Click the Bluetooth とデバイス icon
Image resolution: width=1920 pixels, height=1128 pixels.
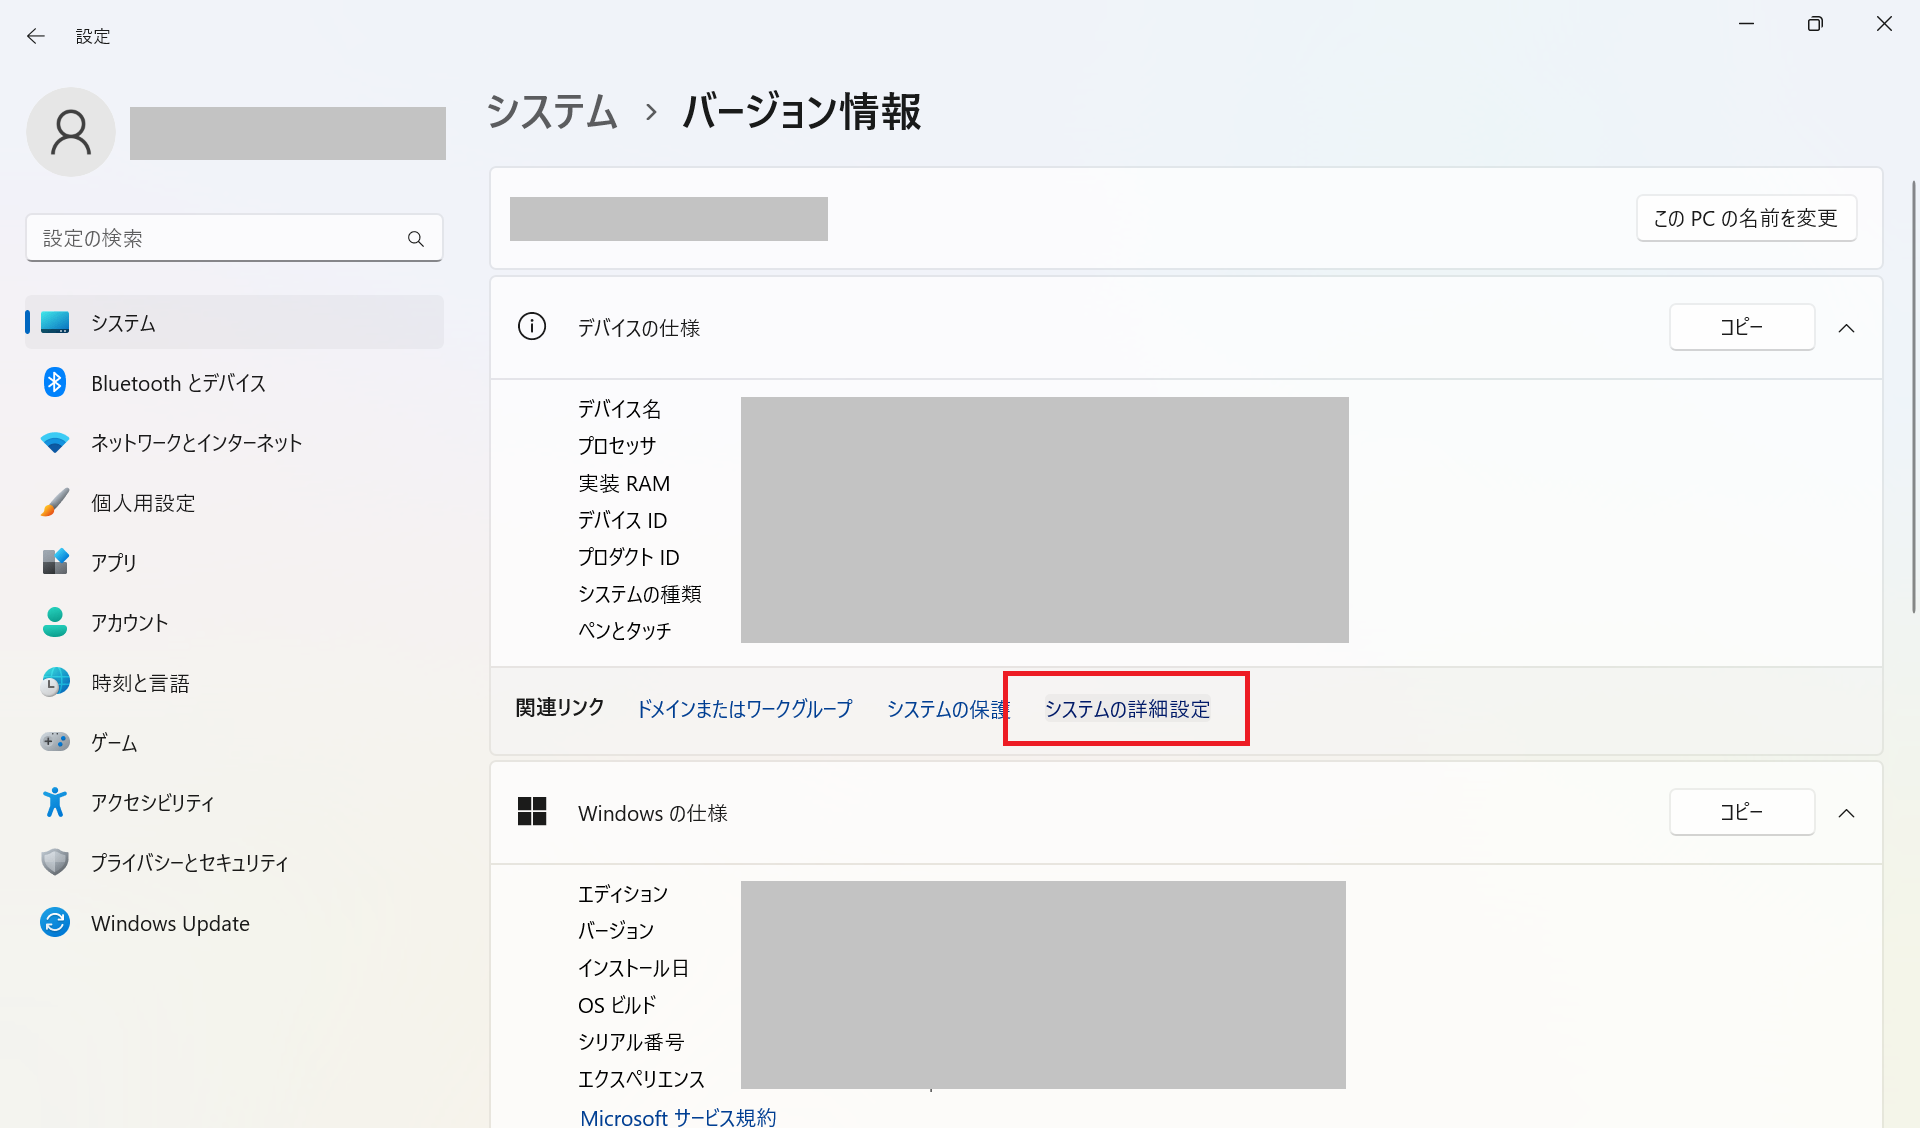tap(55, 382)
